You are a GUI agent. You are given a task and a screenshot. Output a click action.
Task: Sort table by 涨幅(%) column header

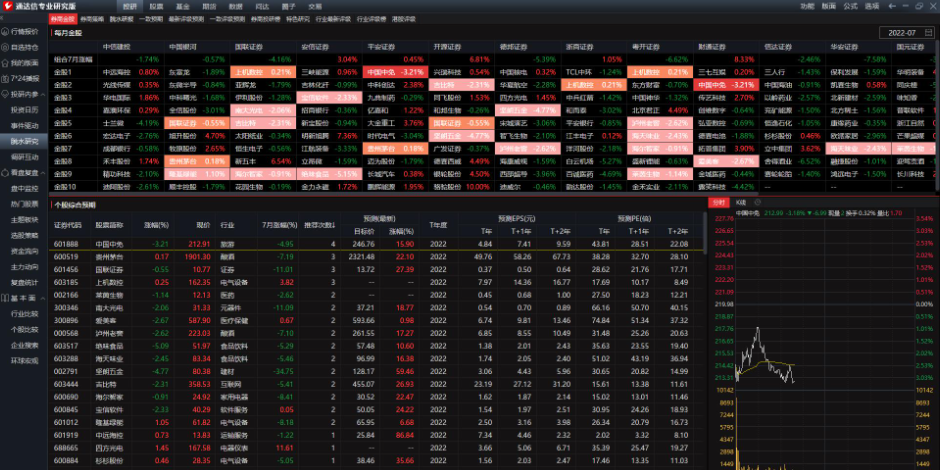pyautogui.click(x=156, y=226)
